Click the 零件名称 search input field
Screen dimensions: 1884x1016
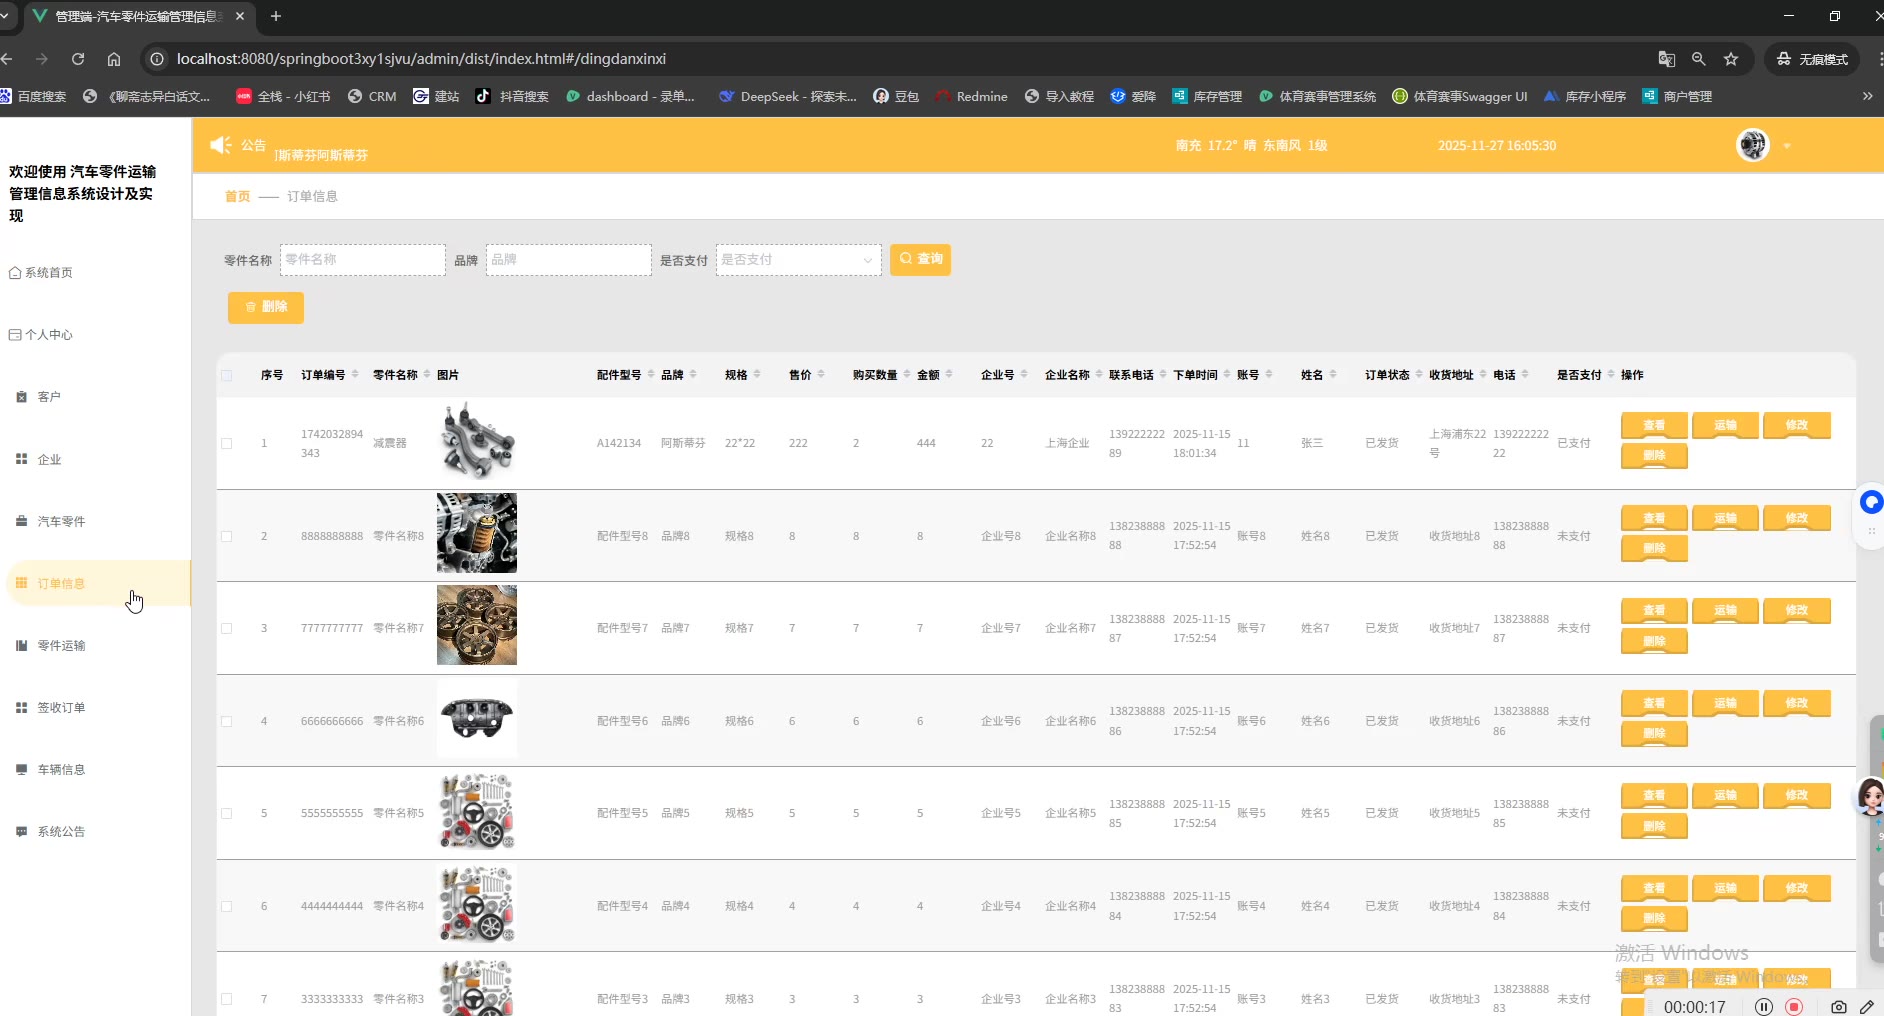coord(362,260)
